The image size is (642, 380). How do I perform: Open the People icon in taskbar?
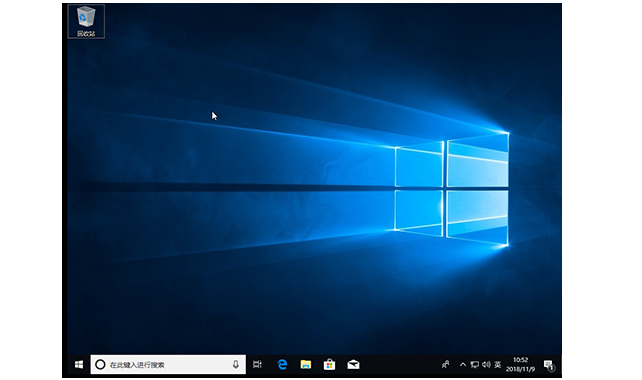445,364
